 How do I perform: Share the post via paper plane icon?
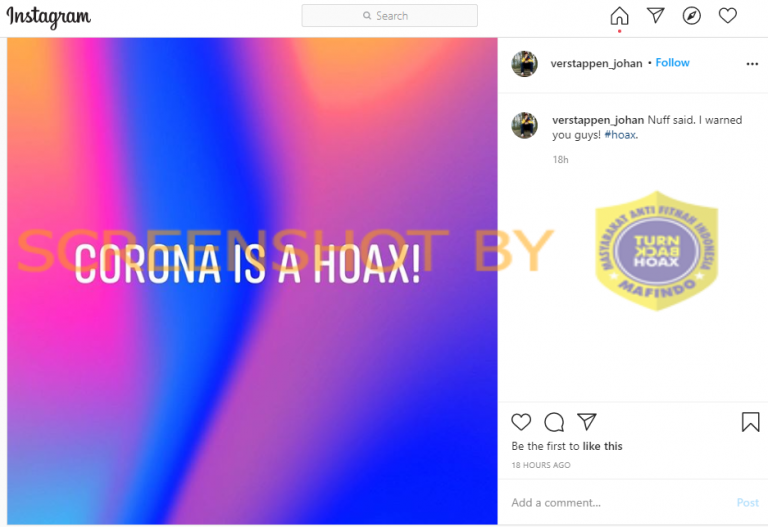click(586, 422)
